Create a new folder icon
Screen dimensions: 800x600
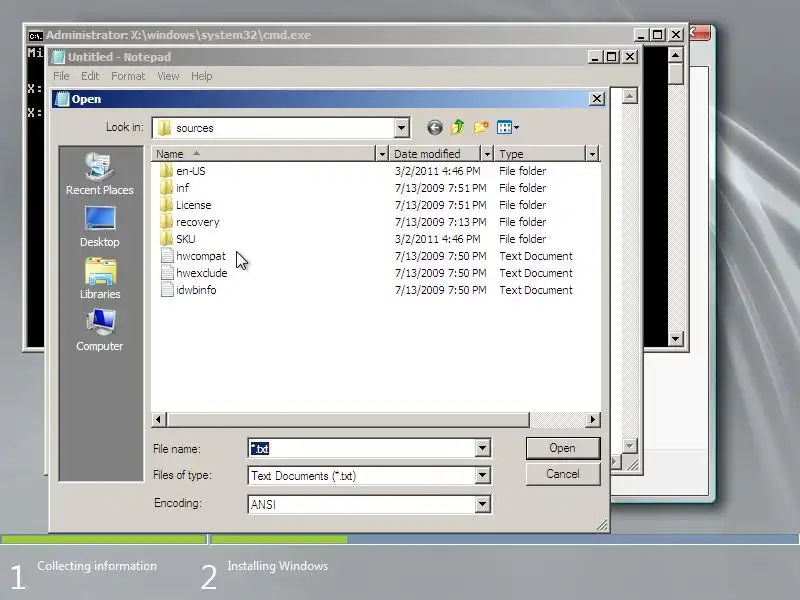481,127
